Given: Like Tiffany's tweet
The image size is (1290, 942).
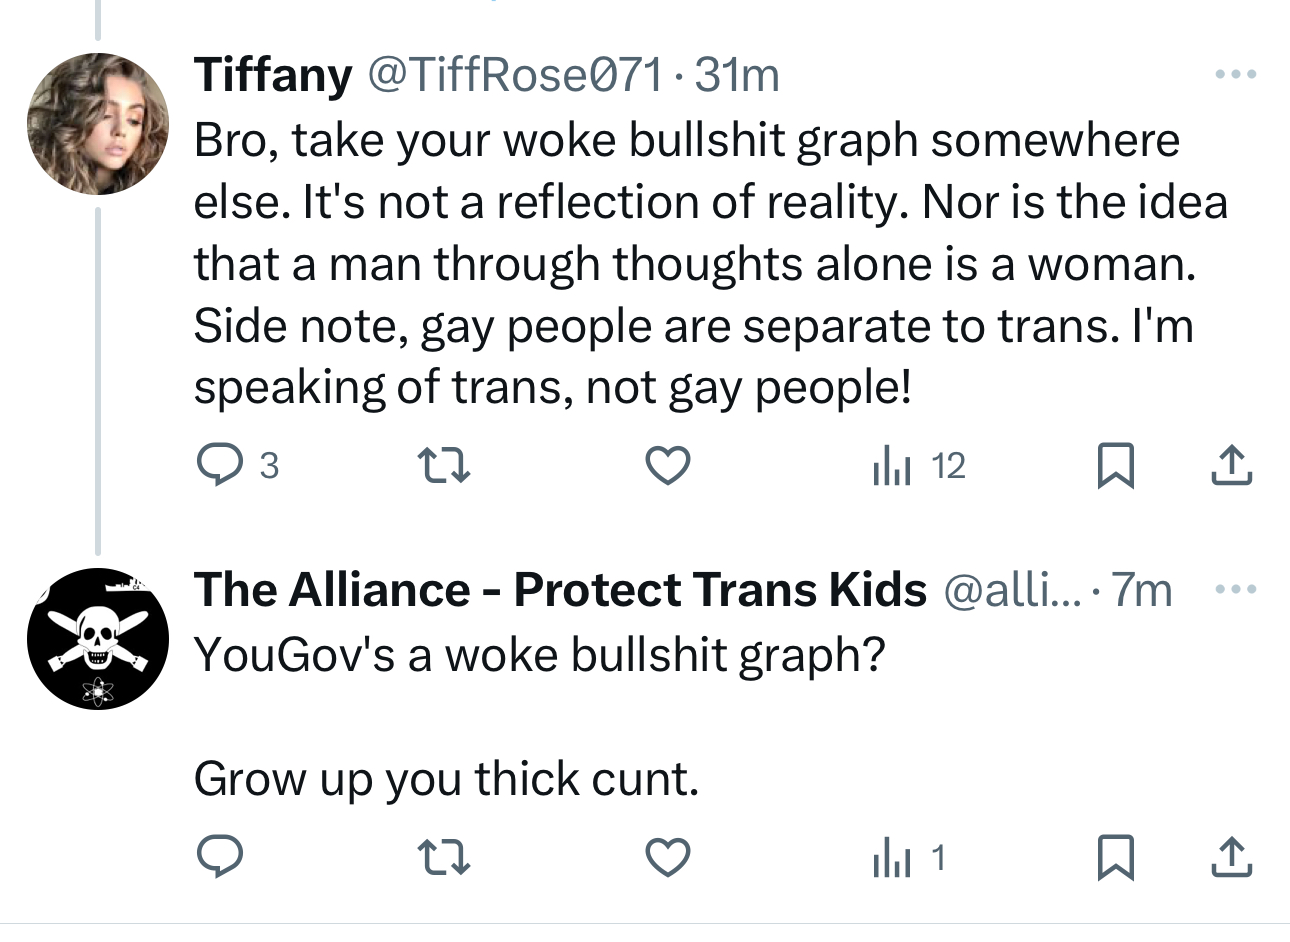Looking at the screenshot, I should pyautogui.click(x=667, y=465).
